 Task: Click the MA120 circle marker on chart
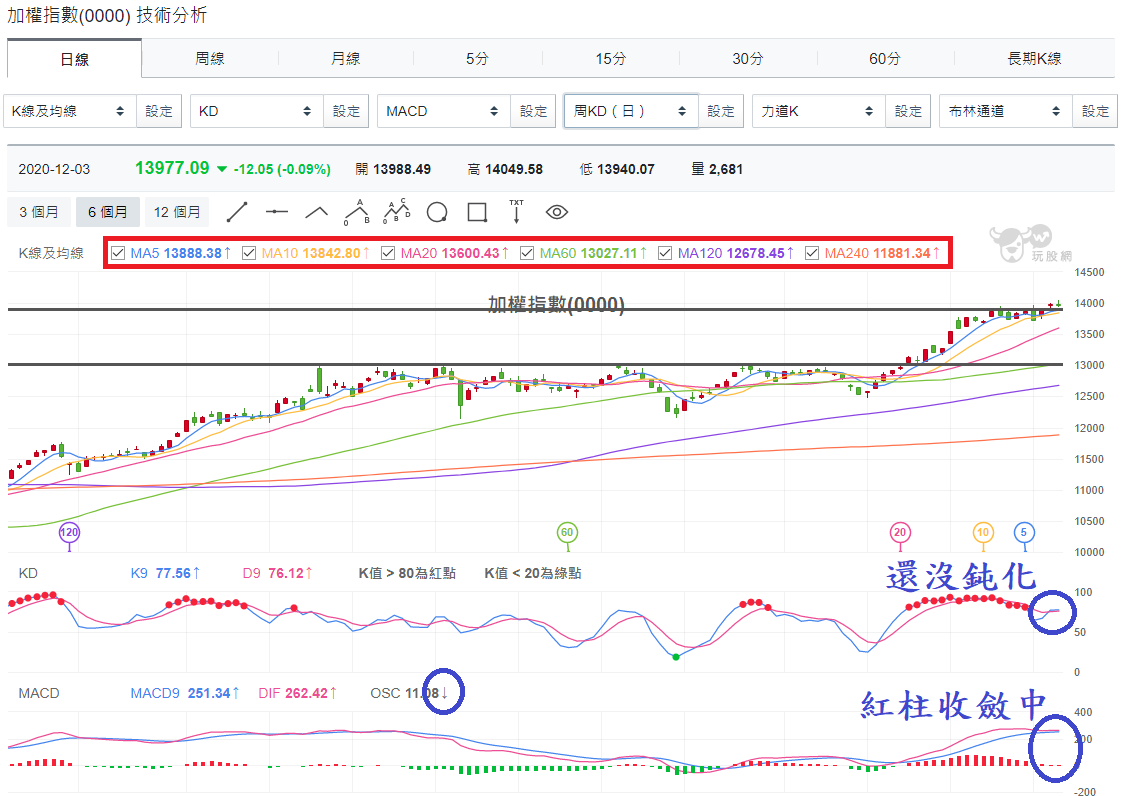coord(69,533)
